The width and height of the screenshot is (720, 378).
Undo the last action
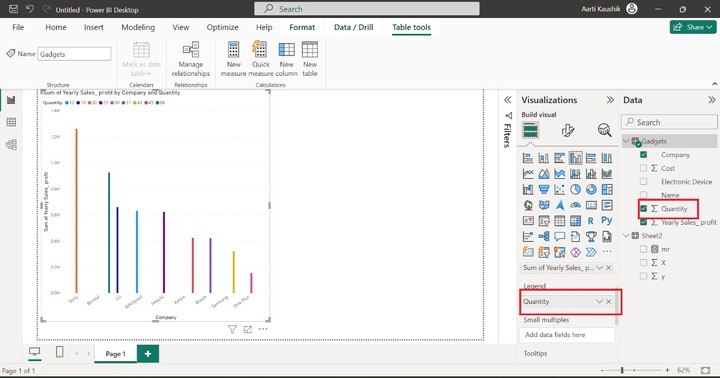[30, 9]
